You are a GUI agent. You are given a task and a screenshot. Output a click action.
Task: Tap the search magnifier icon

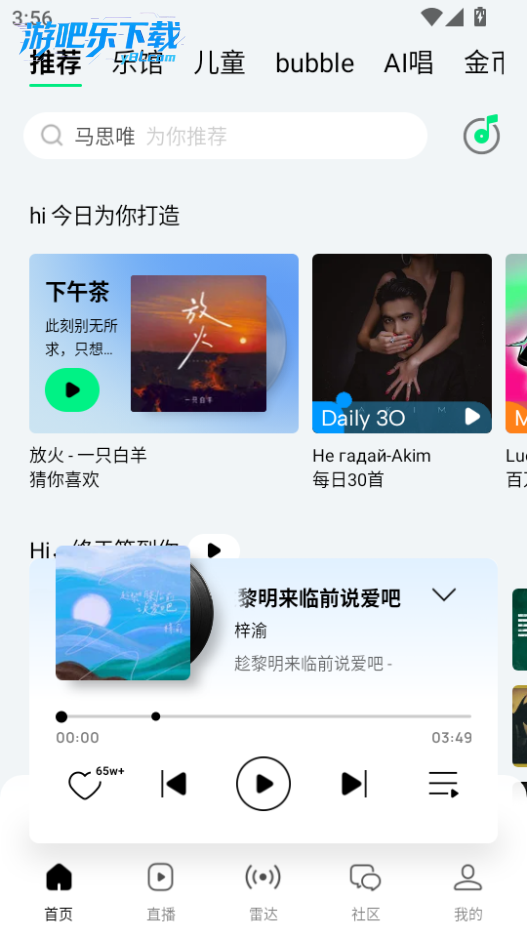click(x=52, y=136)
